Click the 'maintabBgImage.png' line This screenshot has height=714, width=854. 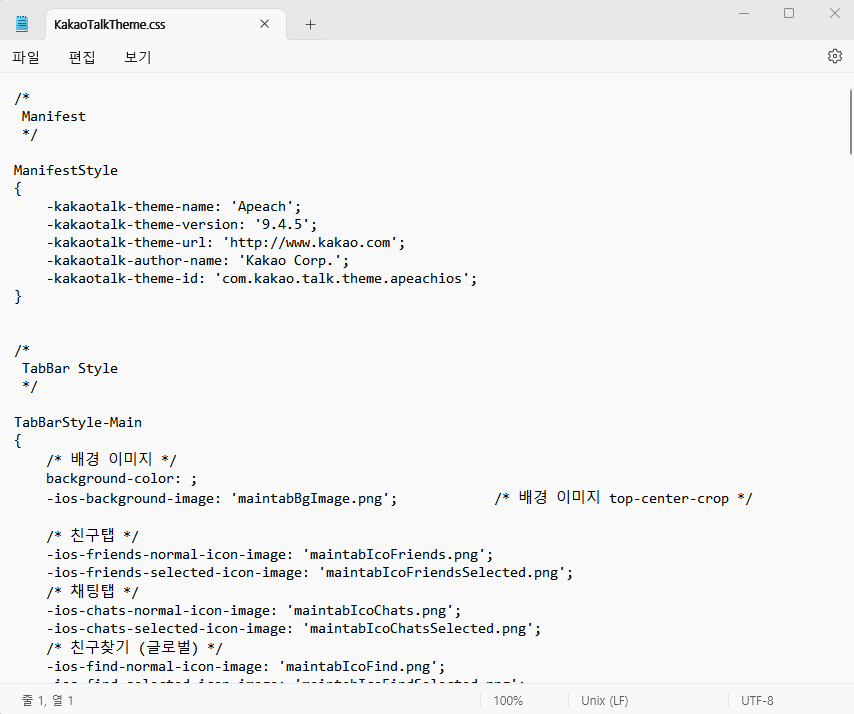tap(222, 498)
